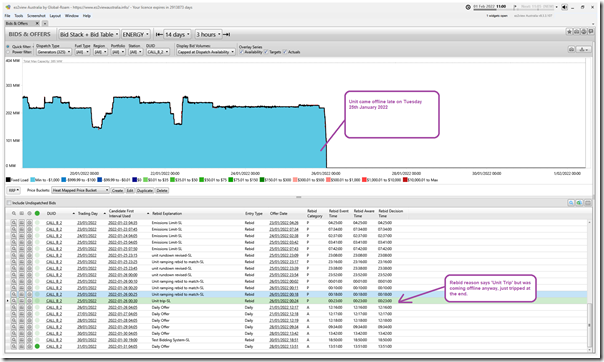Click the favourite star icon in widget header
Viewport: 604px width, 362px height.
click(x=569, y=32)
